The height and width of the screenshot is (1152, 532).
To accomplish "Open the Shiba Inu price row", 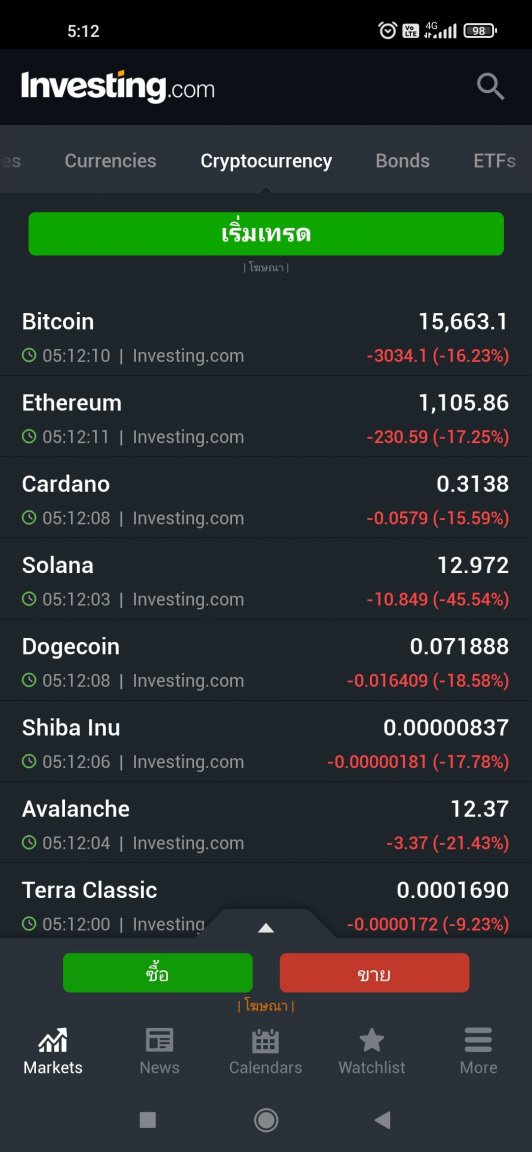I will coord(266,743).
